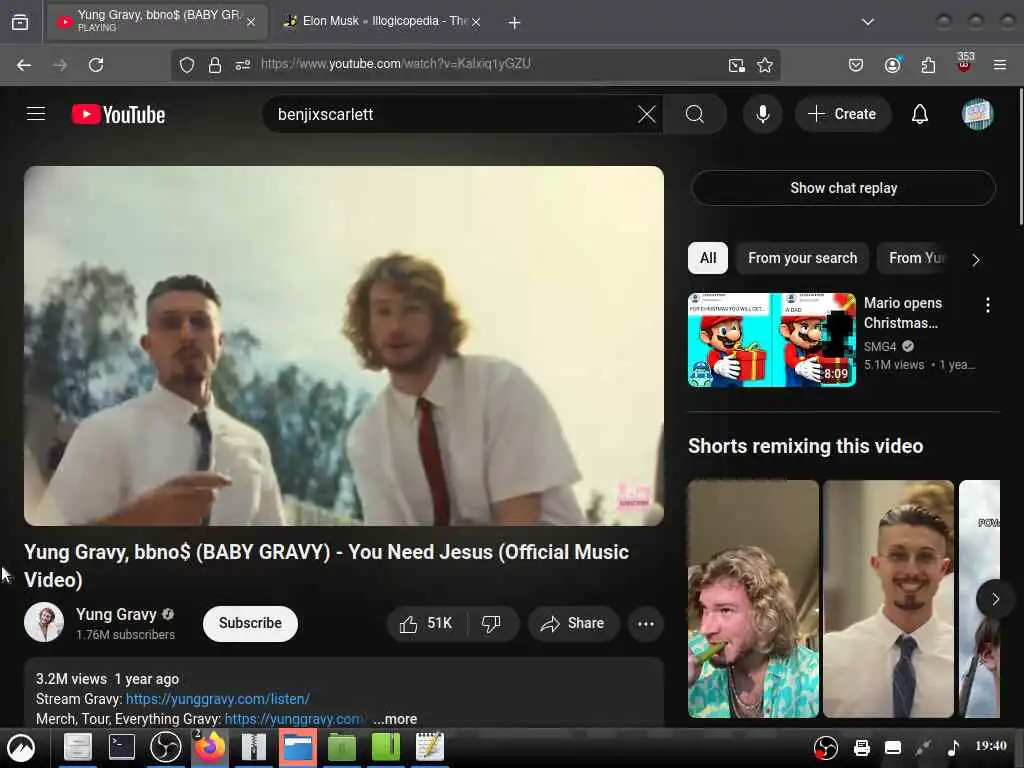1024x768 pixels.
Task: Open the short with the man in tie
Action: pyautogui.click(x=888, y=599)
